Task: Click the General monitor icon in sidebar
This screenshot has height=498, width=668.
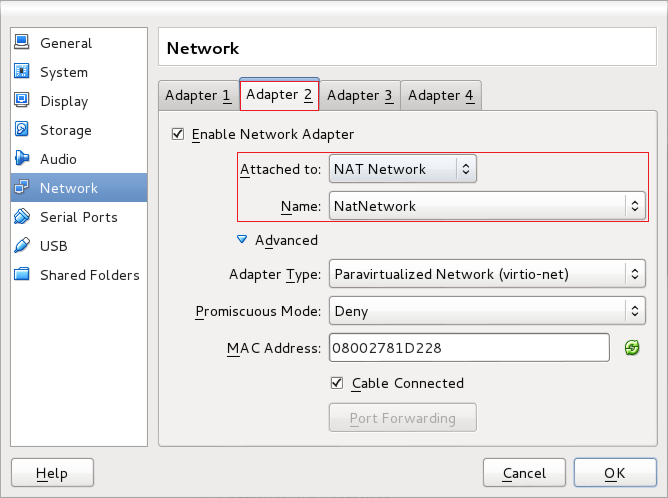Action: (x=21, y=42)
